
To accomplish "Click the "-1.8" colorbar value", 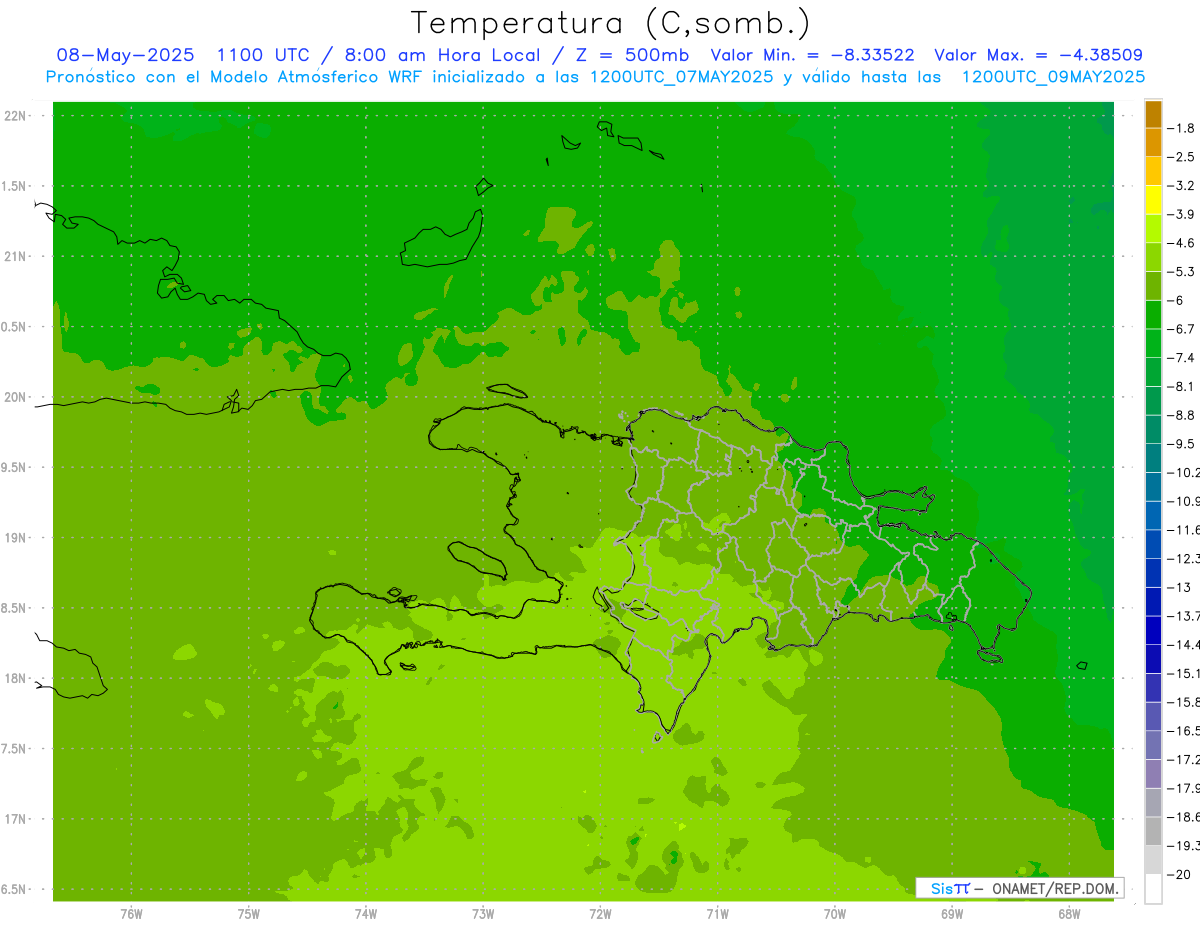I will (x=1181, y=128).
